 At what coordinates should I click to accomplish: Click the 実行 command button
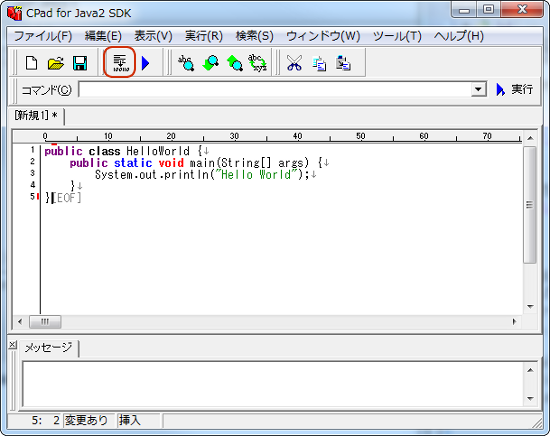tap(515, 89)
